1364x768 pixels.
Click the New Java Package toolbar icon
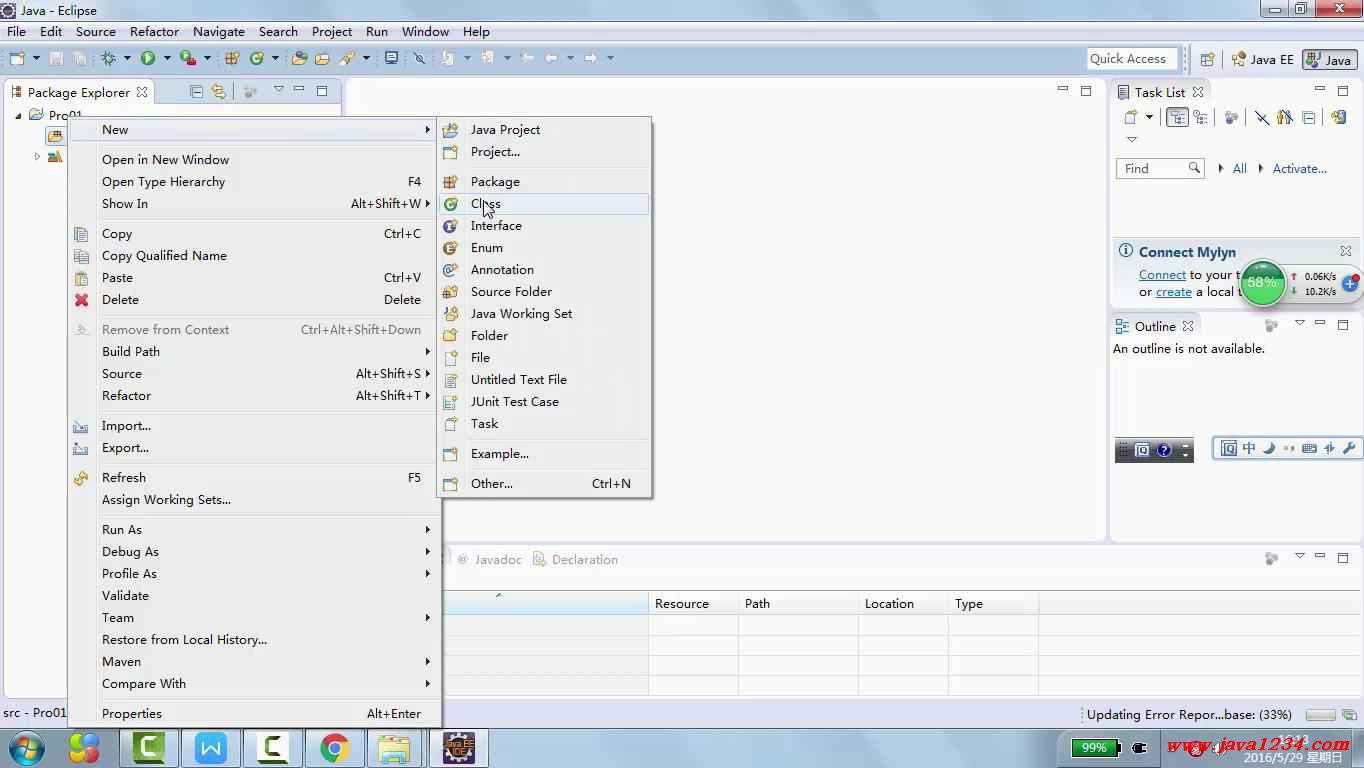[232, 58]
